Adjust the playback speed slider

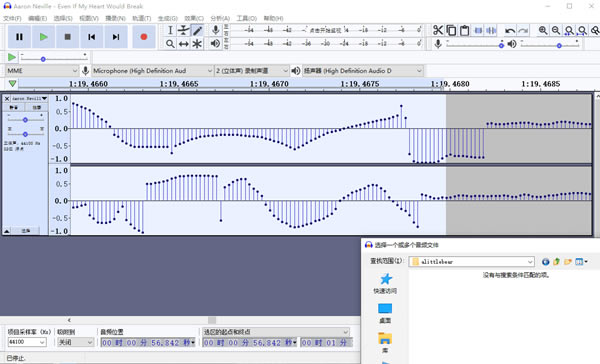click(54, 59)
